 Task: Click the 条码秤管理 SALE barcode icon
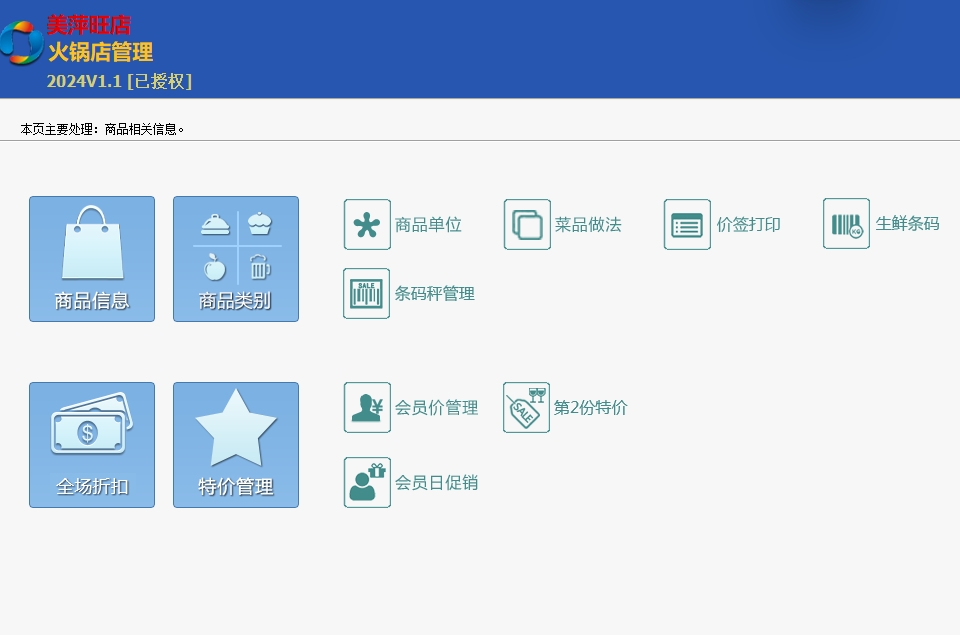coord(367,293)
